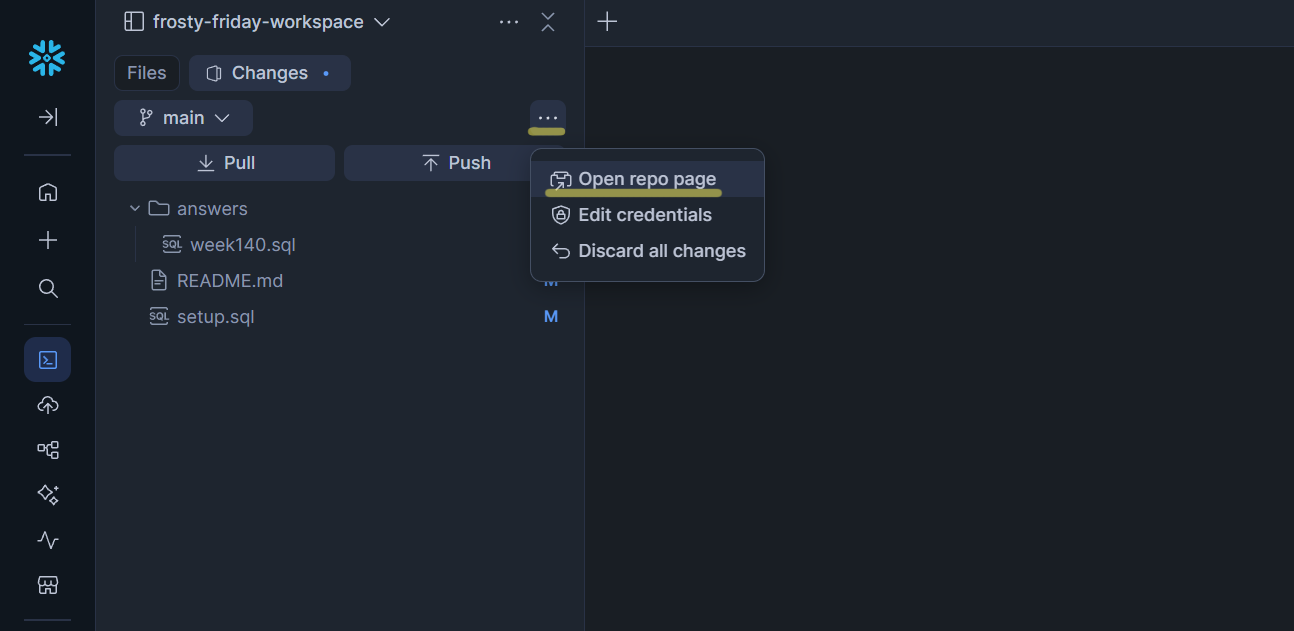This screenshot has width=1294, height=631.
Task: Select the Create plus icon in sidebar
Action: click(x=47, y=240)
